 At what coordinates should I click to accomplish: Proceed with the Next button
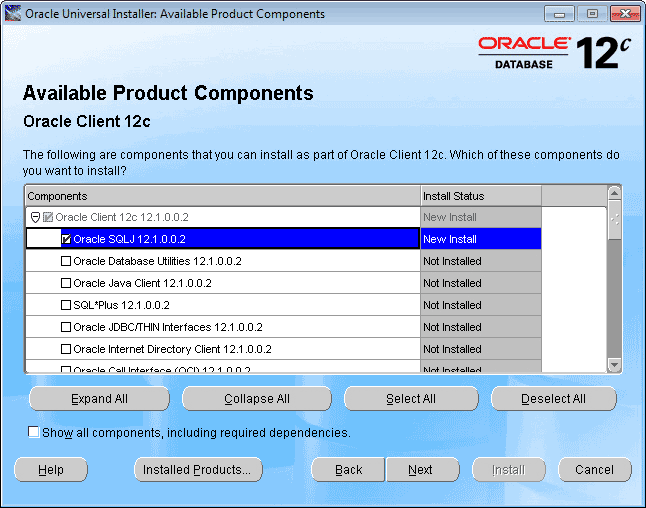point(422,469)
